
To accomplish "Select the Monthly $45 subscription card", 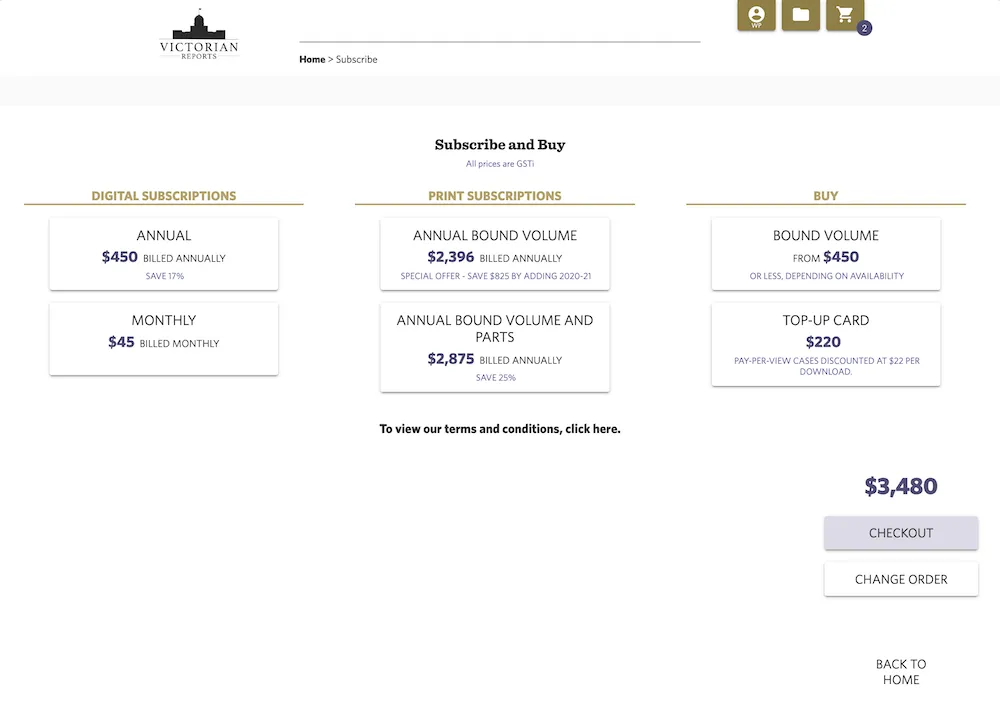I will click(x=163, y=339).
